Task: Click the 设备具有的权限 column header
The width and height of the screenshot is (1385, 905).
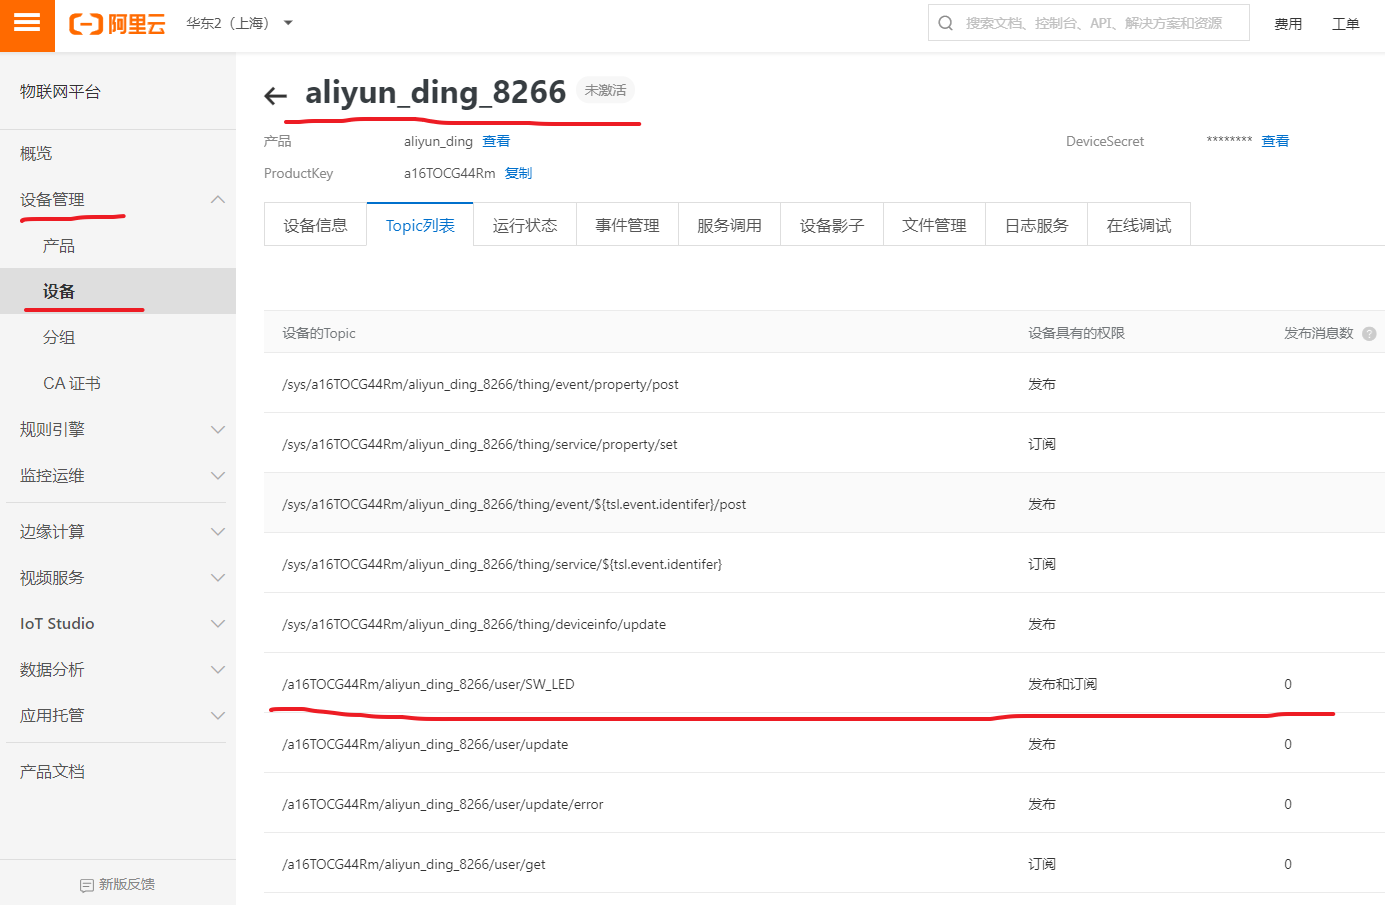Action: pyautogui.click(x=1076, y=334)
